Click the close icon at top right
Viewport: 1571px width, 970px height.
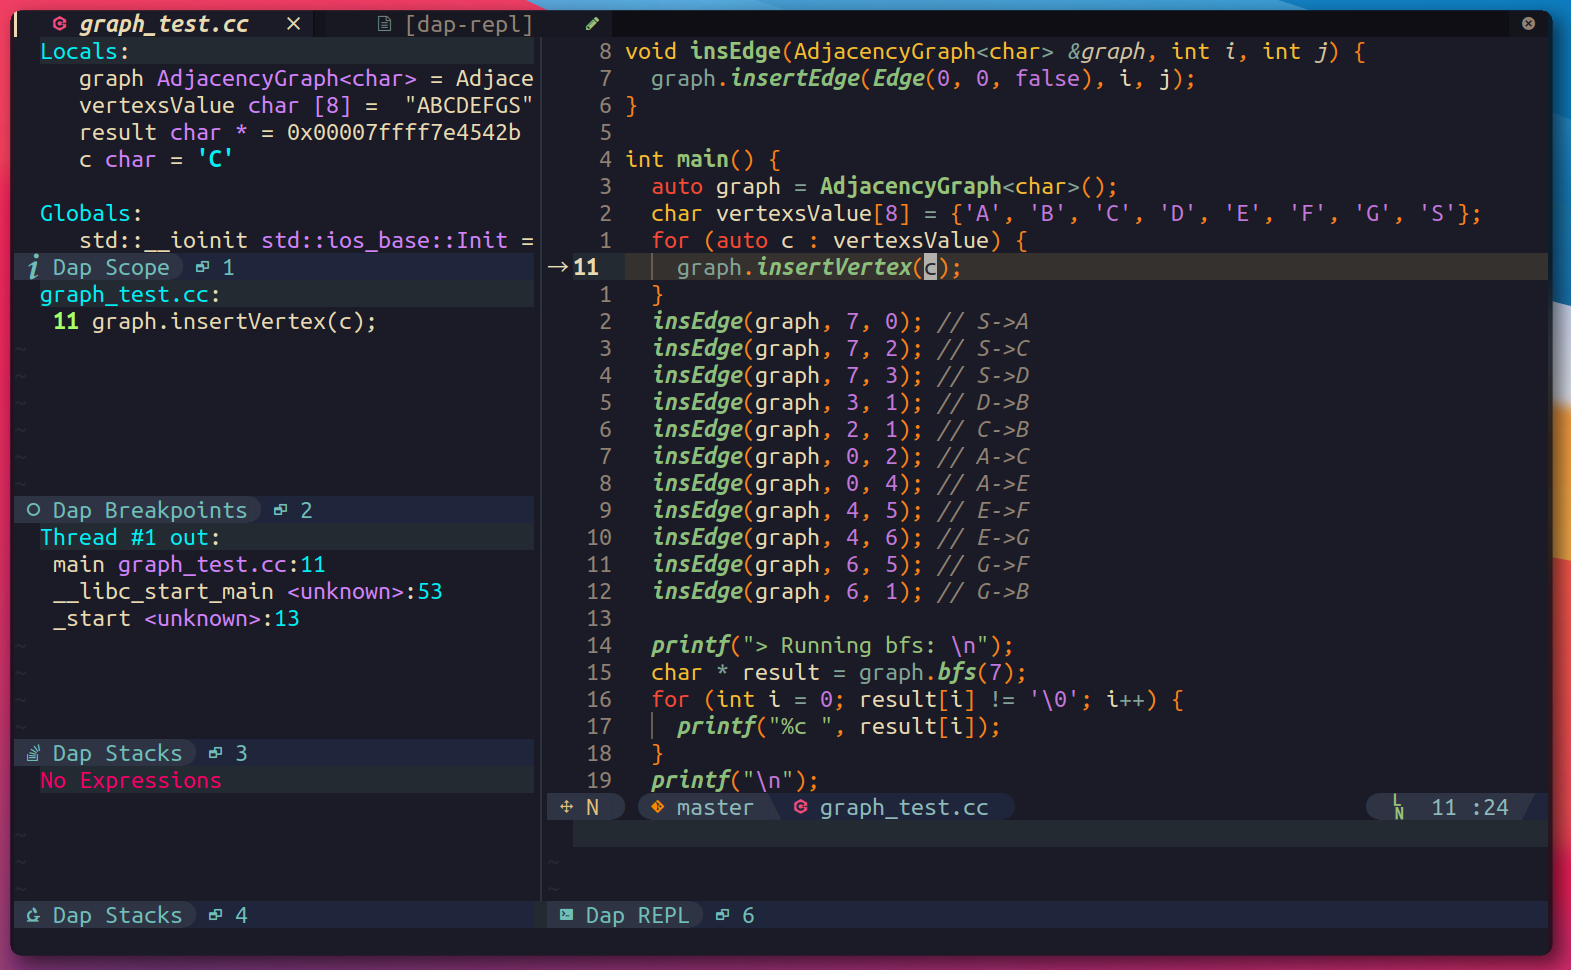(1528, 23)
